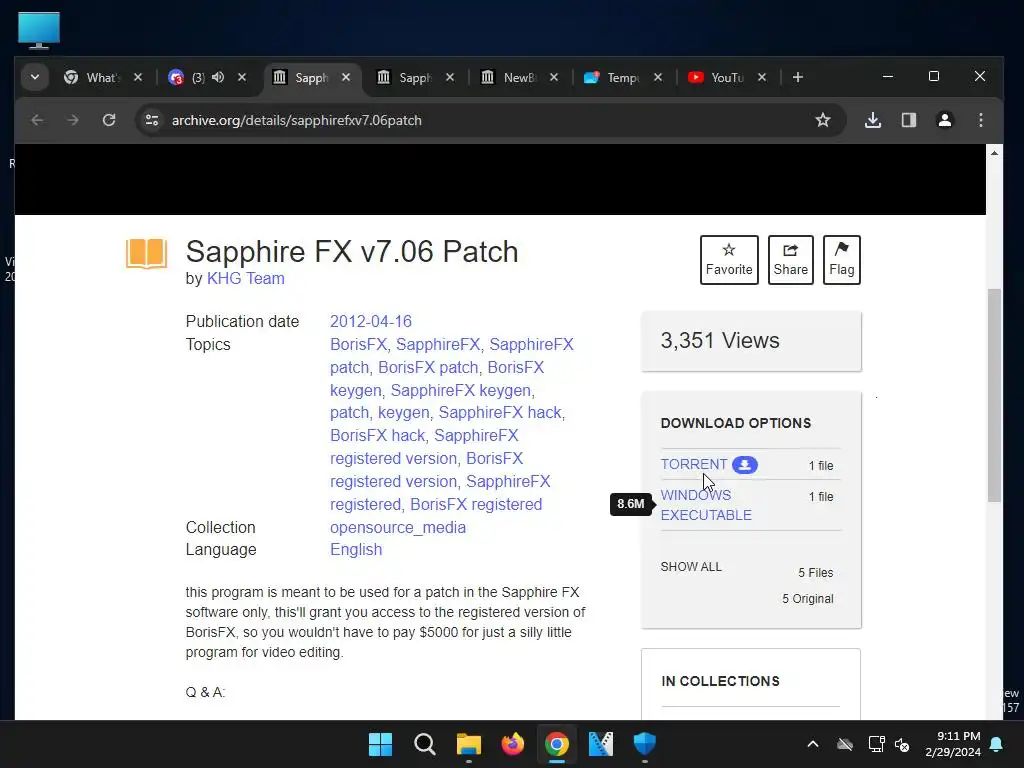Open taskbar Search

tap(424, 744)
